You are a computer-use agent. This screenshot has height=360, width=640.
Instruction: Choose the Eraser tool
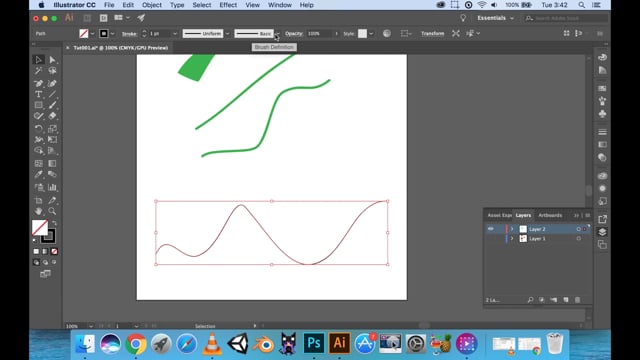[x=52, y=116]
